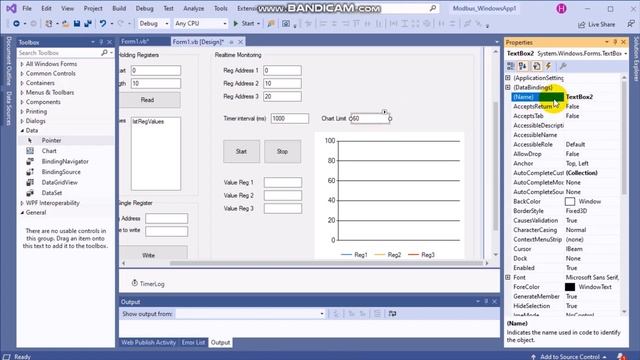Open the Build menu

click(x=119, y=8)
